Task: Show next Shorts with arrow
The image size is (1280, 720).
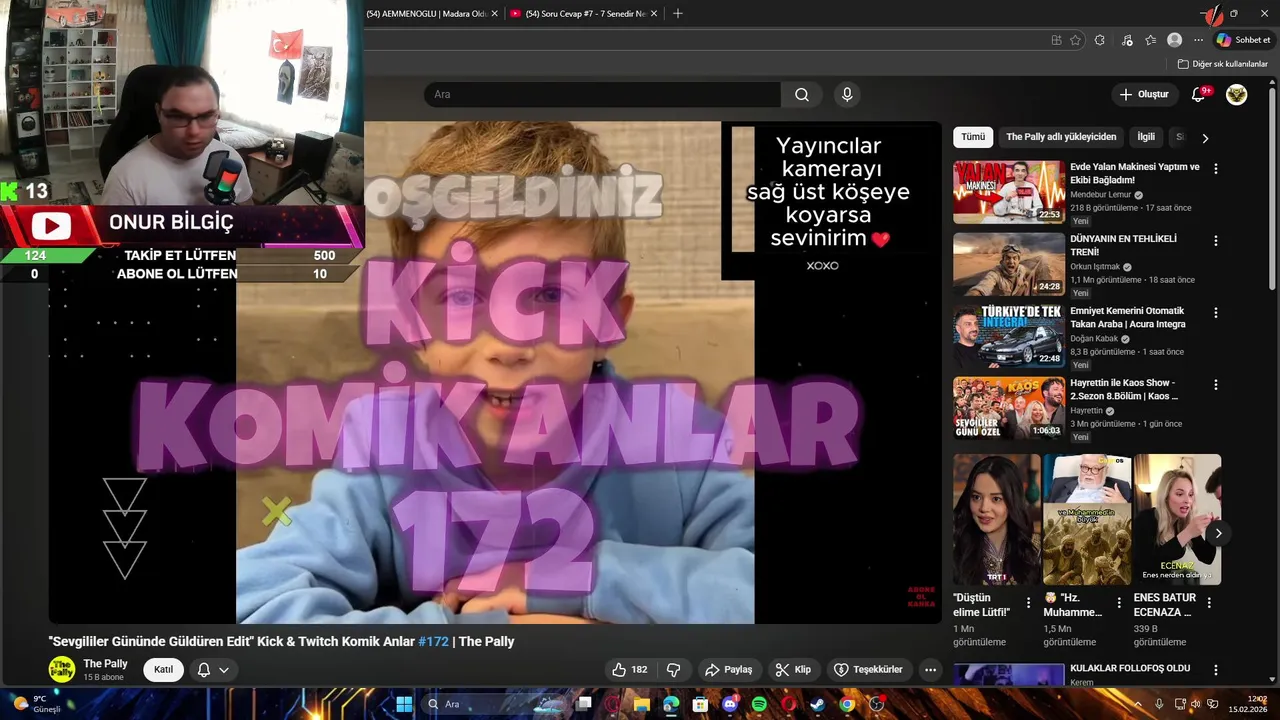Action: tap(1217, 533)
